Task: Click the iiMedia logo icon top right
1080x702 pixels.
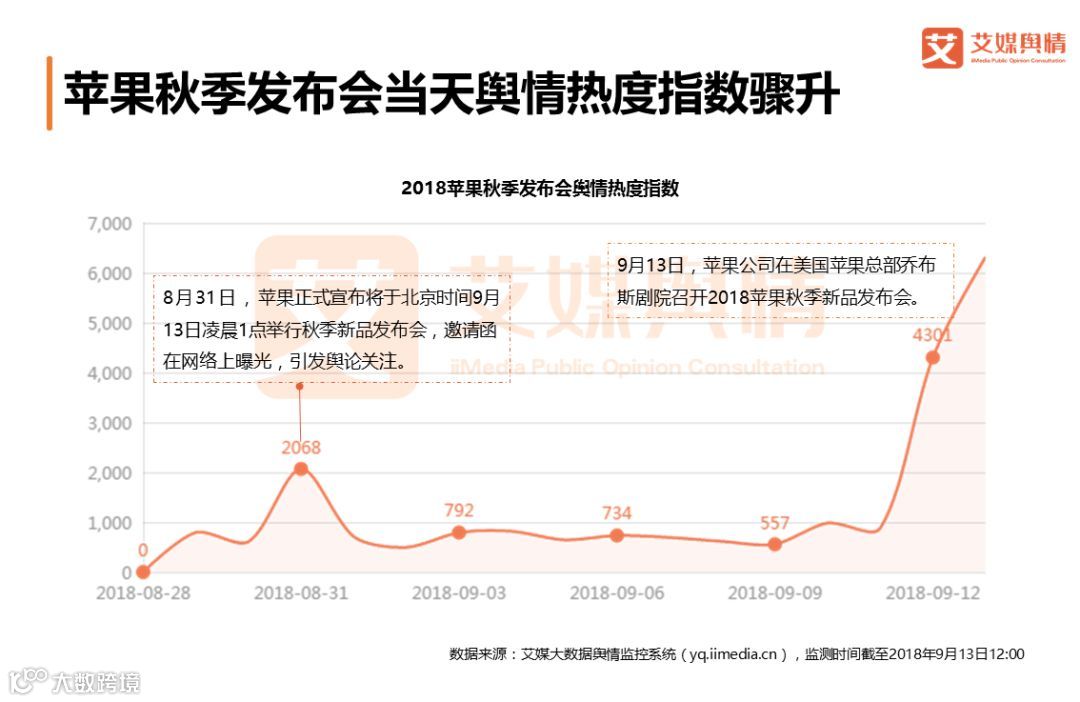Action: click(942, 48)
